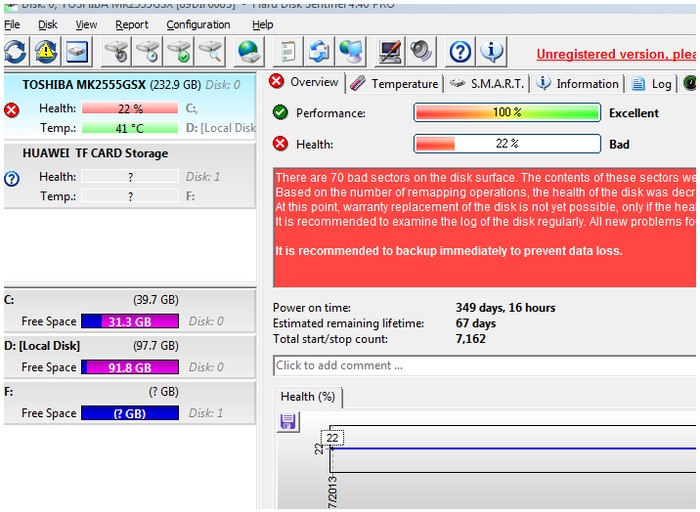Click the disk with stethoscope test icon
This screenshot has width=700, height=512.
(x=116, y=52)
